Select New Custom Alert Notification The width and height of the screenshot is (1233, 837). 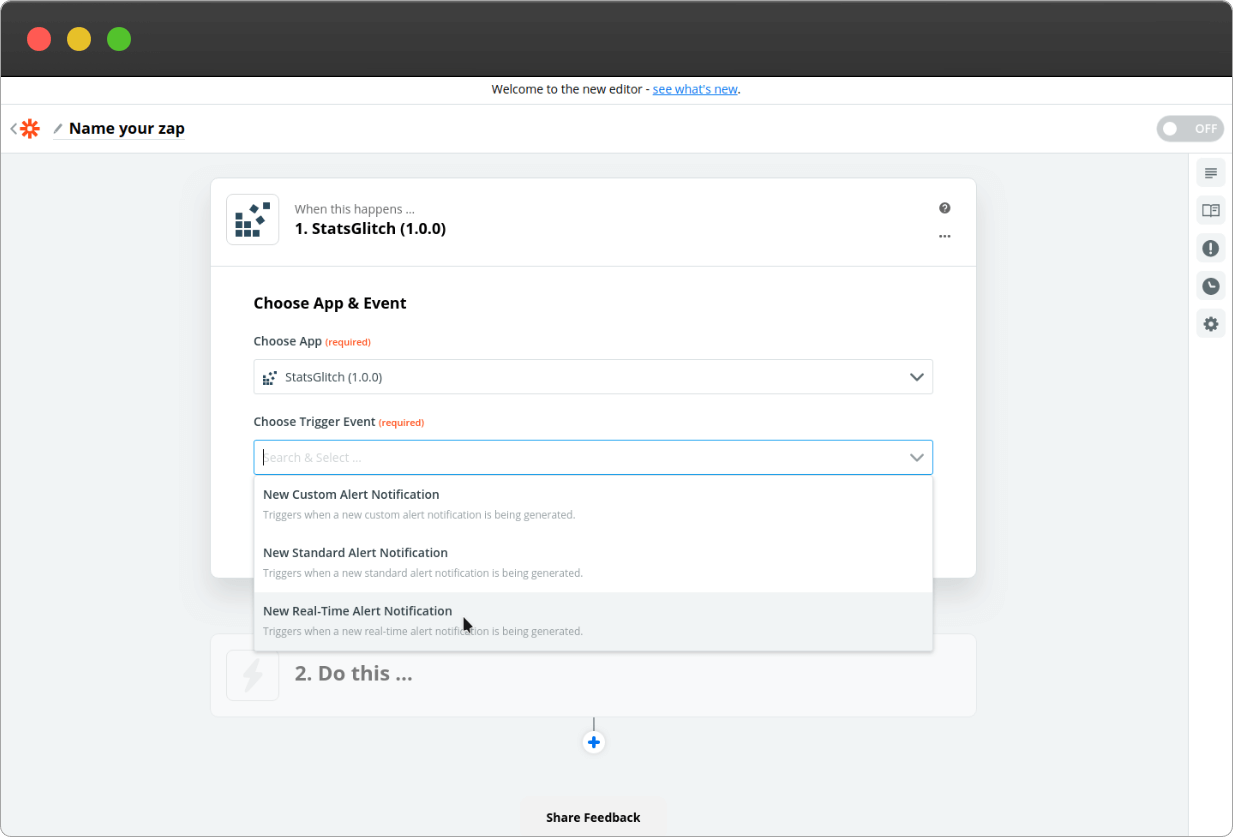[x=593, y=505]
